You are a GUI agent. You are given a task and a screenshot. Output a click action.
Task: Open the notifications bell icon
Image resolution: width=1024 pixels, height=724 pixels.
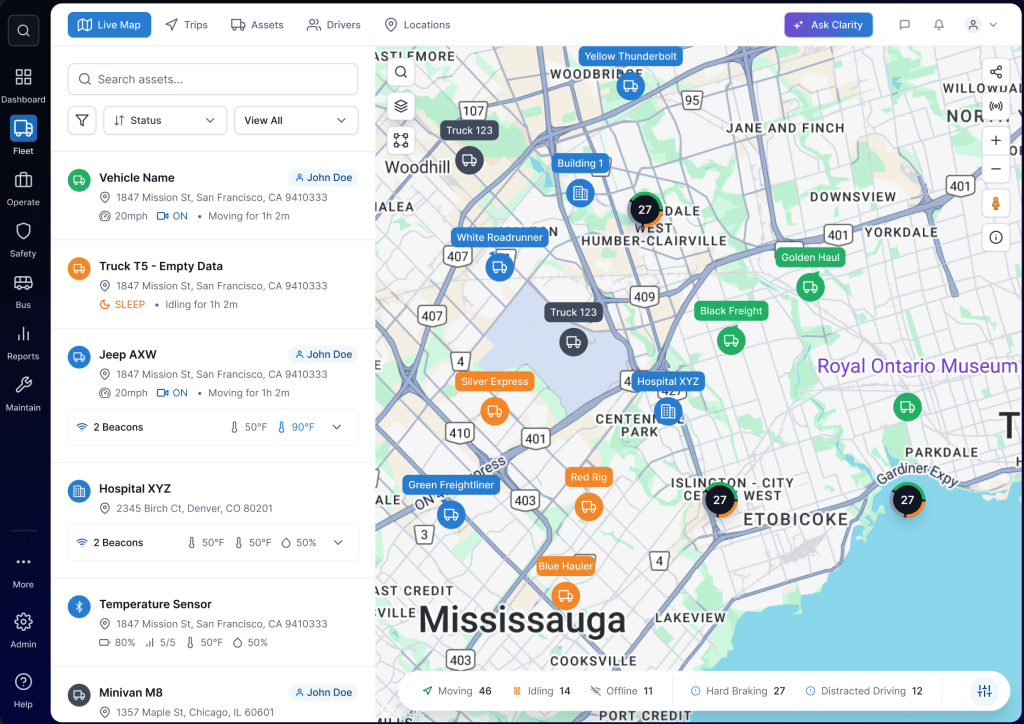[938, 25]
